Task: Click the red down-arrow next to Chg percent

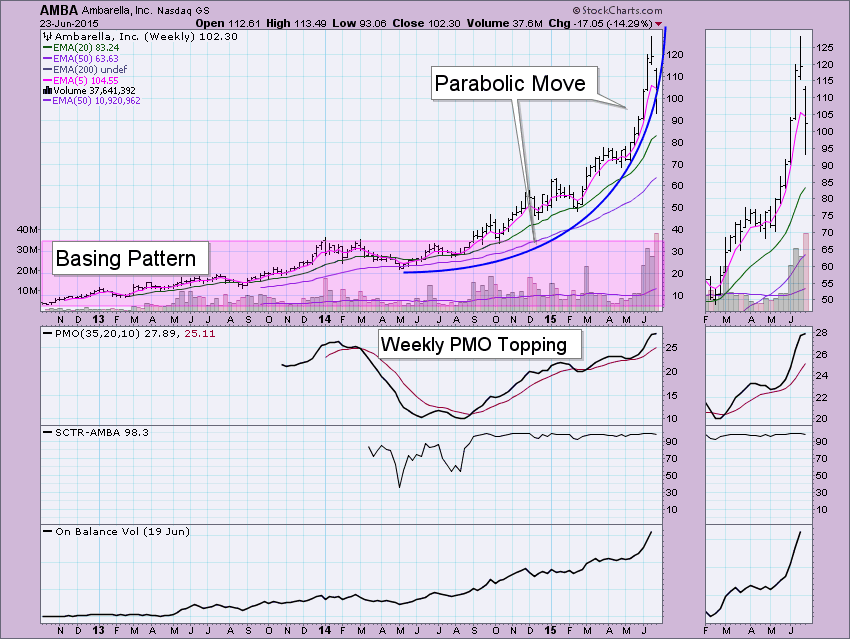Action: pos(658,24)
